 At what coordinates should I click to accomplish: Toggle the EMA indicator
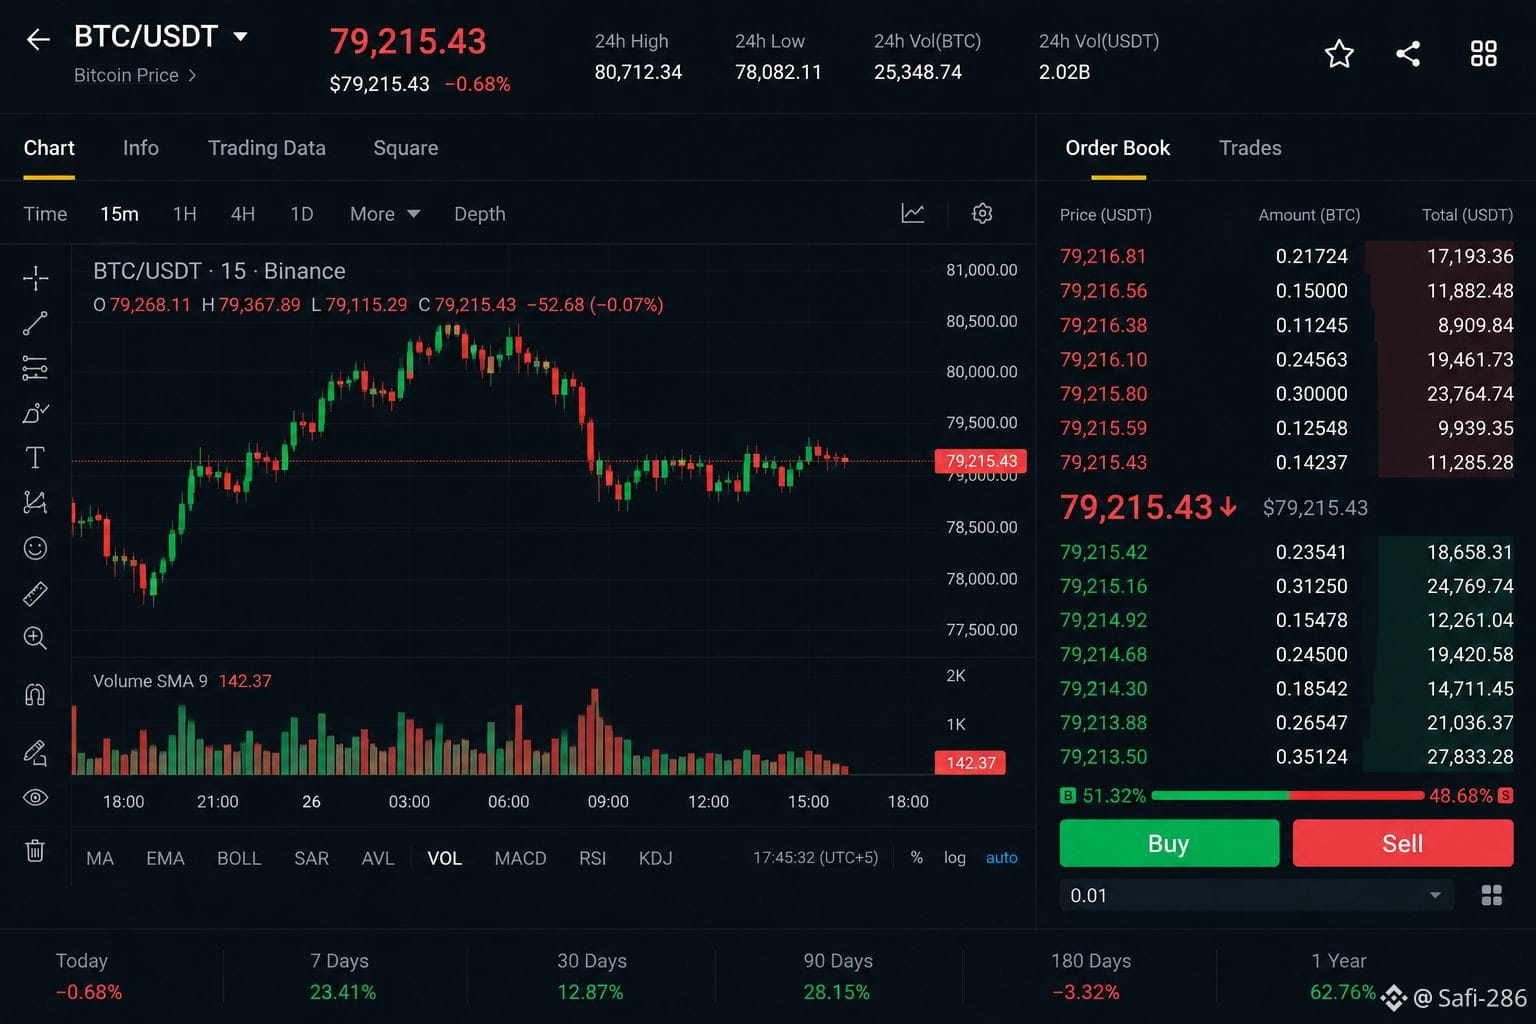[165, 858]
